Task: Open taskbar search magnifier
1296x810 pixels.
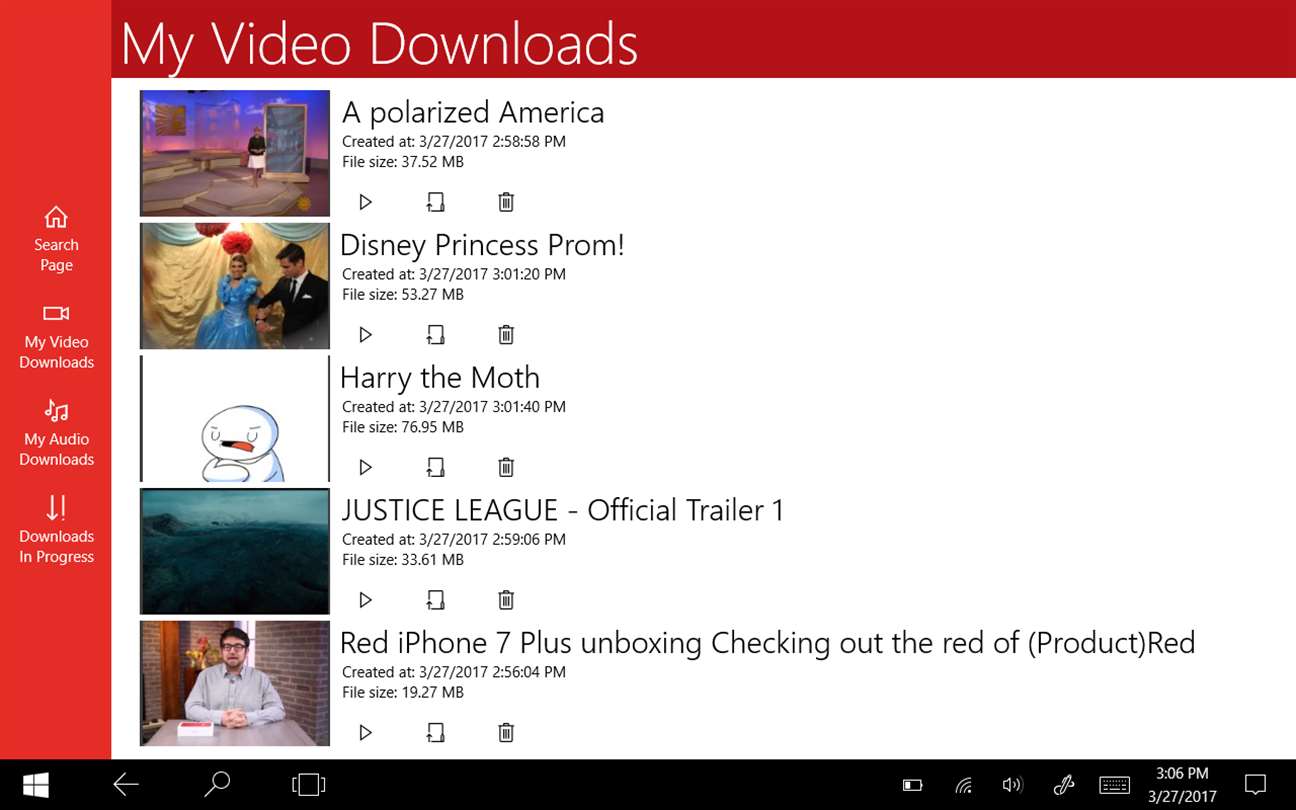Action: click(x=217, y=785)
